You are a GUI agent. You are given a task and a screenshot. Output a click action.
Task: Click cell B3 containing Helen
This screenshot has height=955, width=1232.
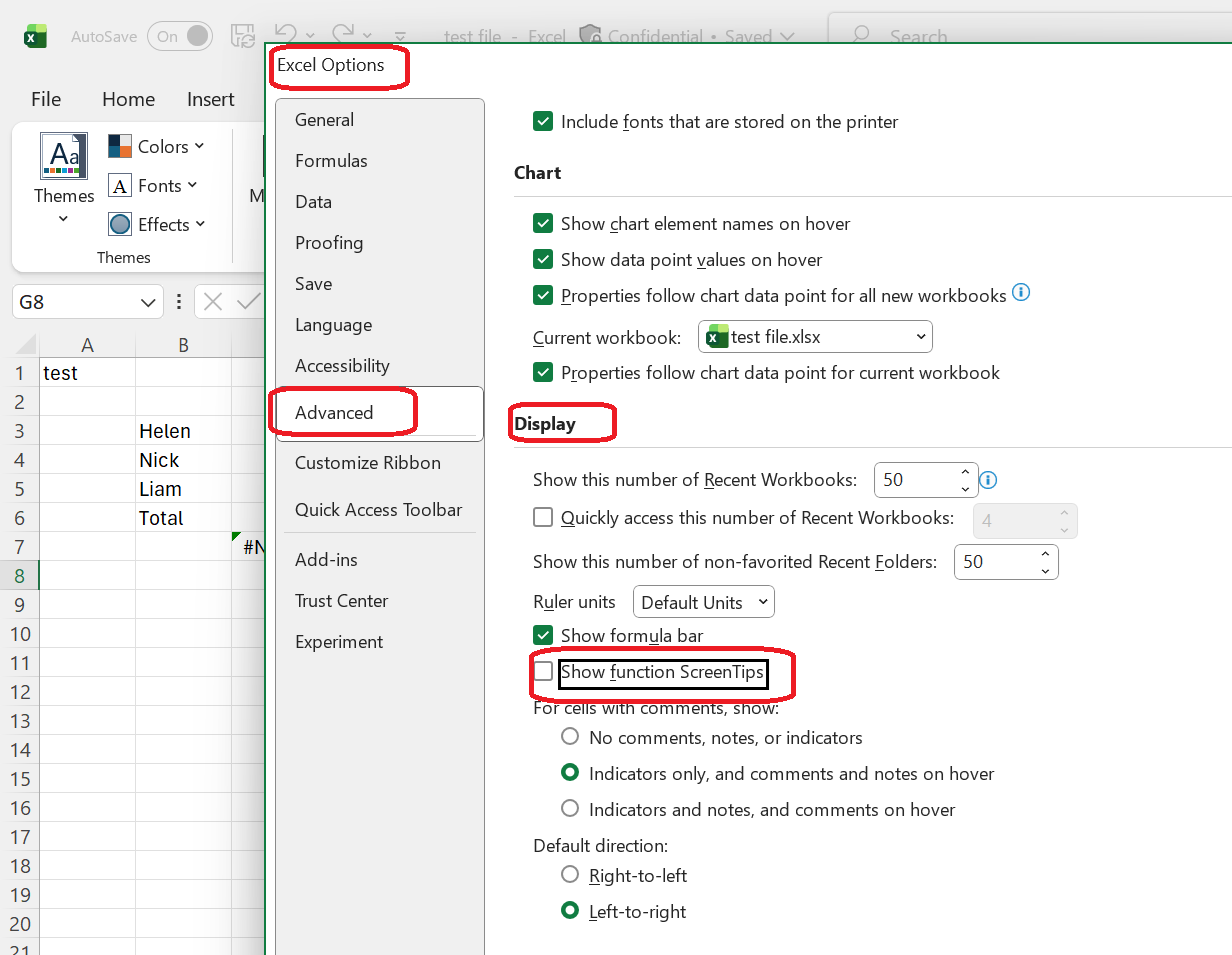coord(184,431)
